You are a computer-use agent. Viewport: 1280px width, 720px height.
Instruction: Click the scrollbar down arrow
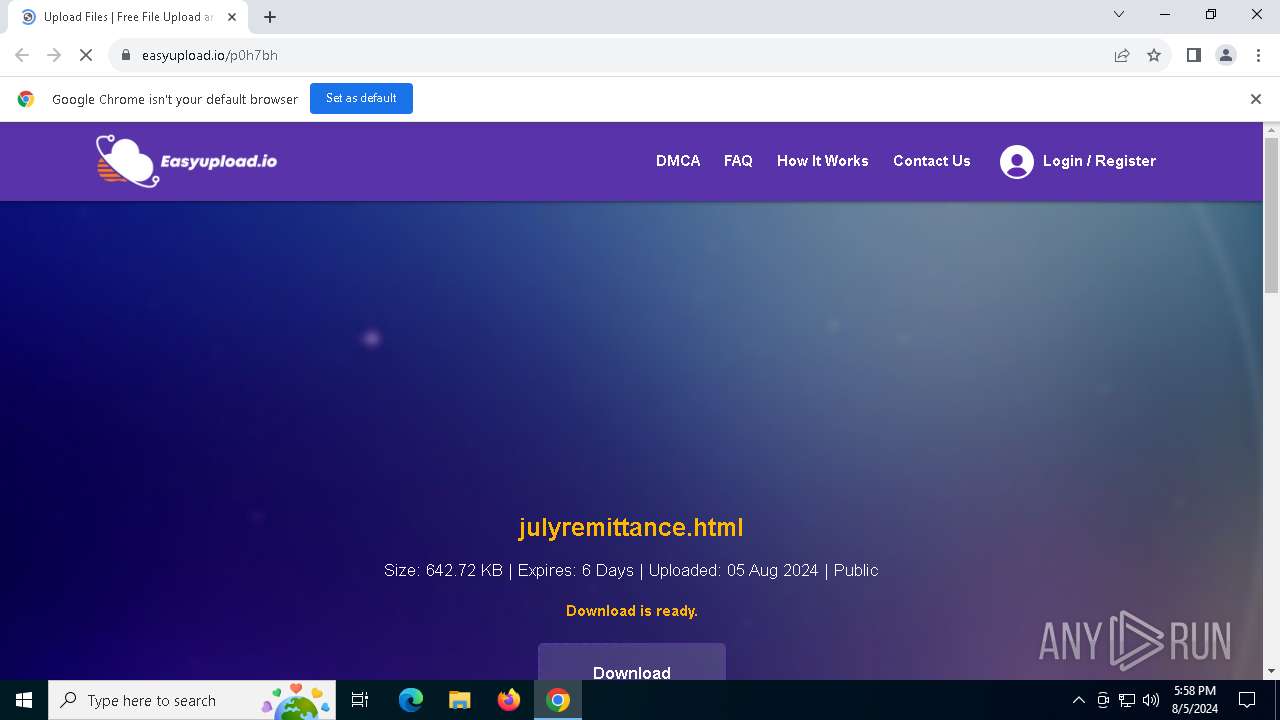pyautogui.click(x=1271, y=671)
